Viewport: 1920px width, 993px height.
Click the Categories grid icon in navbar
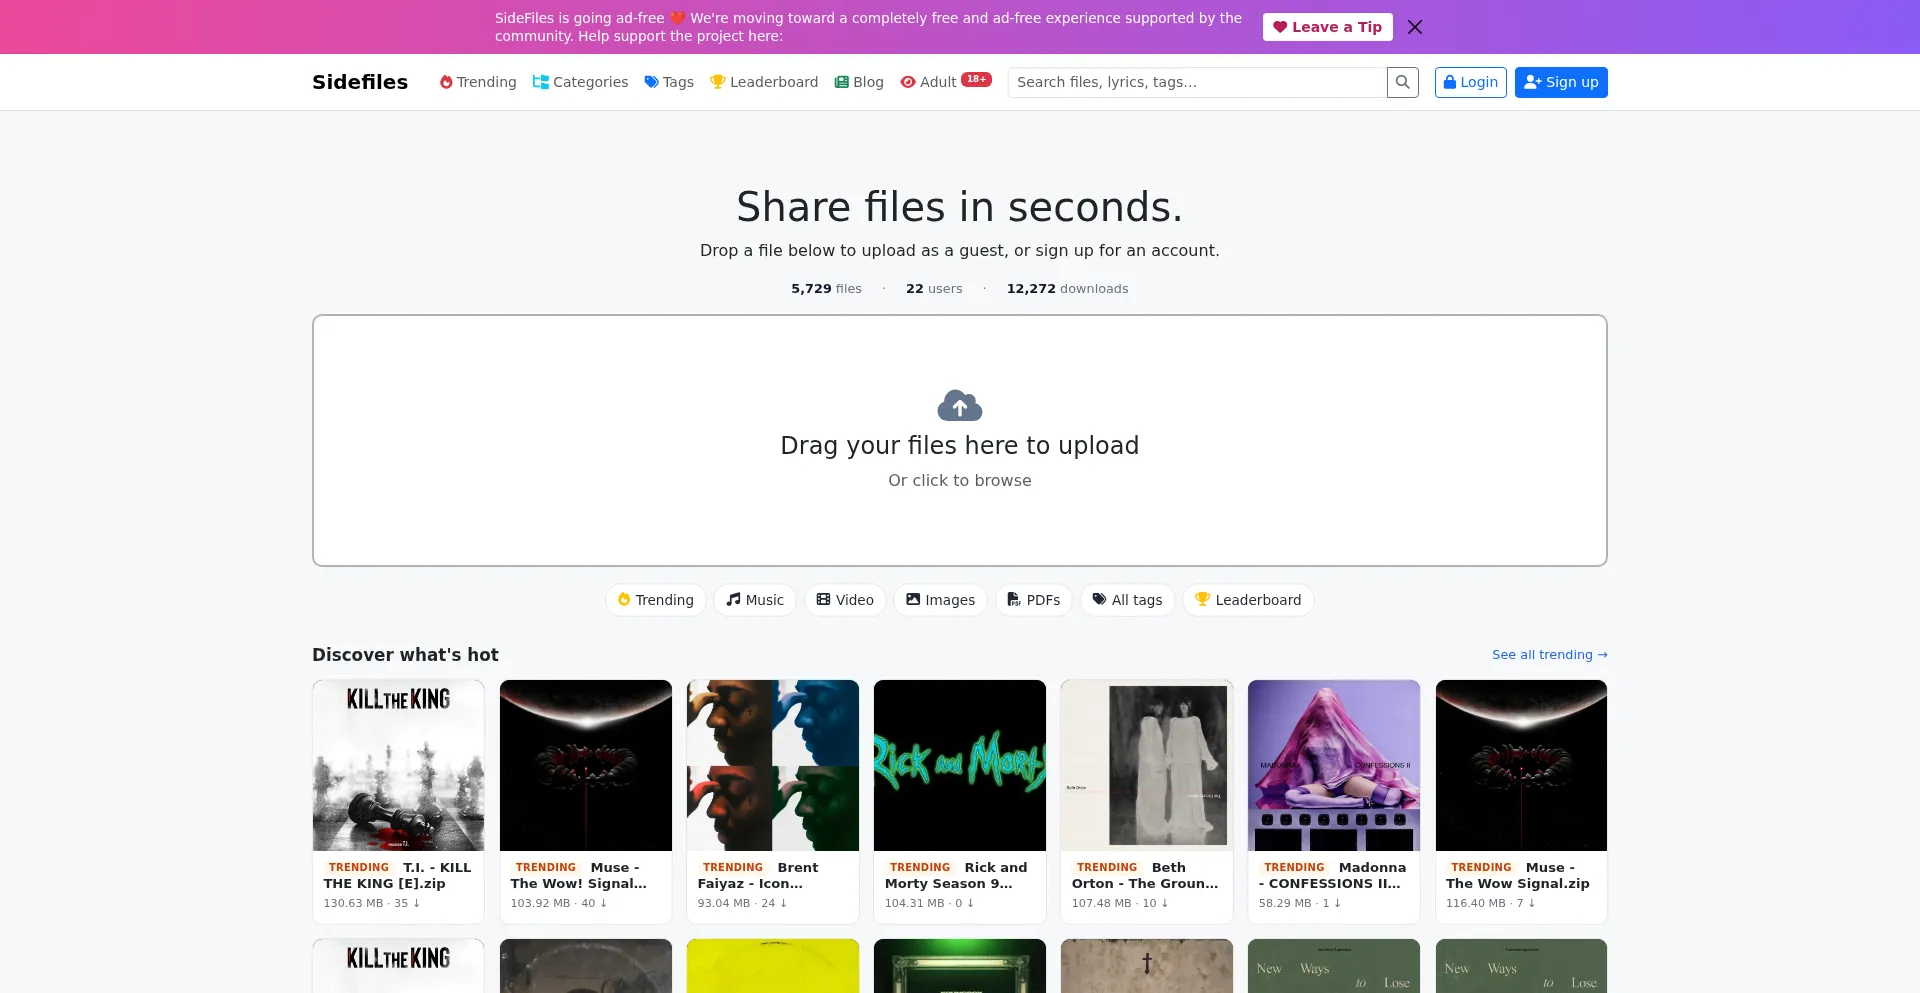pyautogui.click(x=541, y=82)
